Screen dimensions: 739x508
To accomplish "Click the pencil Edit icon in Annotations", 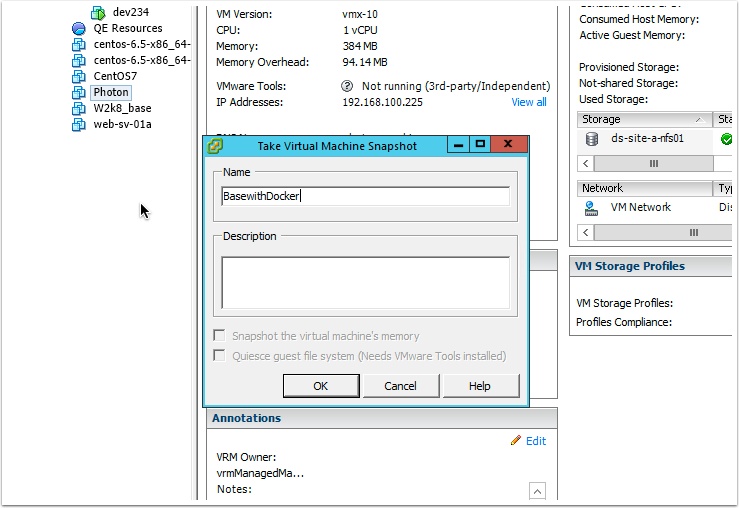I will 516,441.
